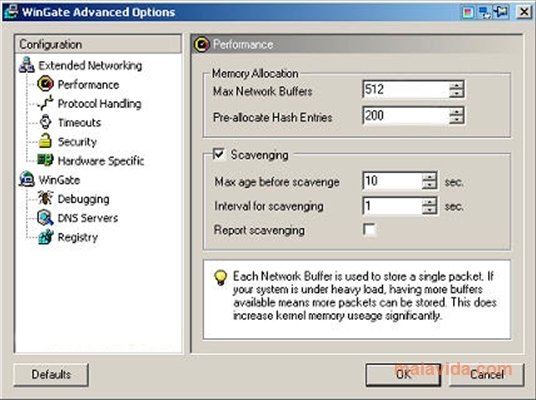This screenshot has height=400, width=536.
Task: Click the Max Network Buffers label
Action: coord(263,91)
